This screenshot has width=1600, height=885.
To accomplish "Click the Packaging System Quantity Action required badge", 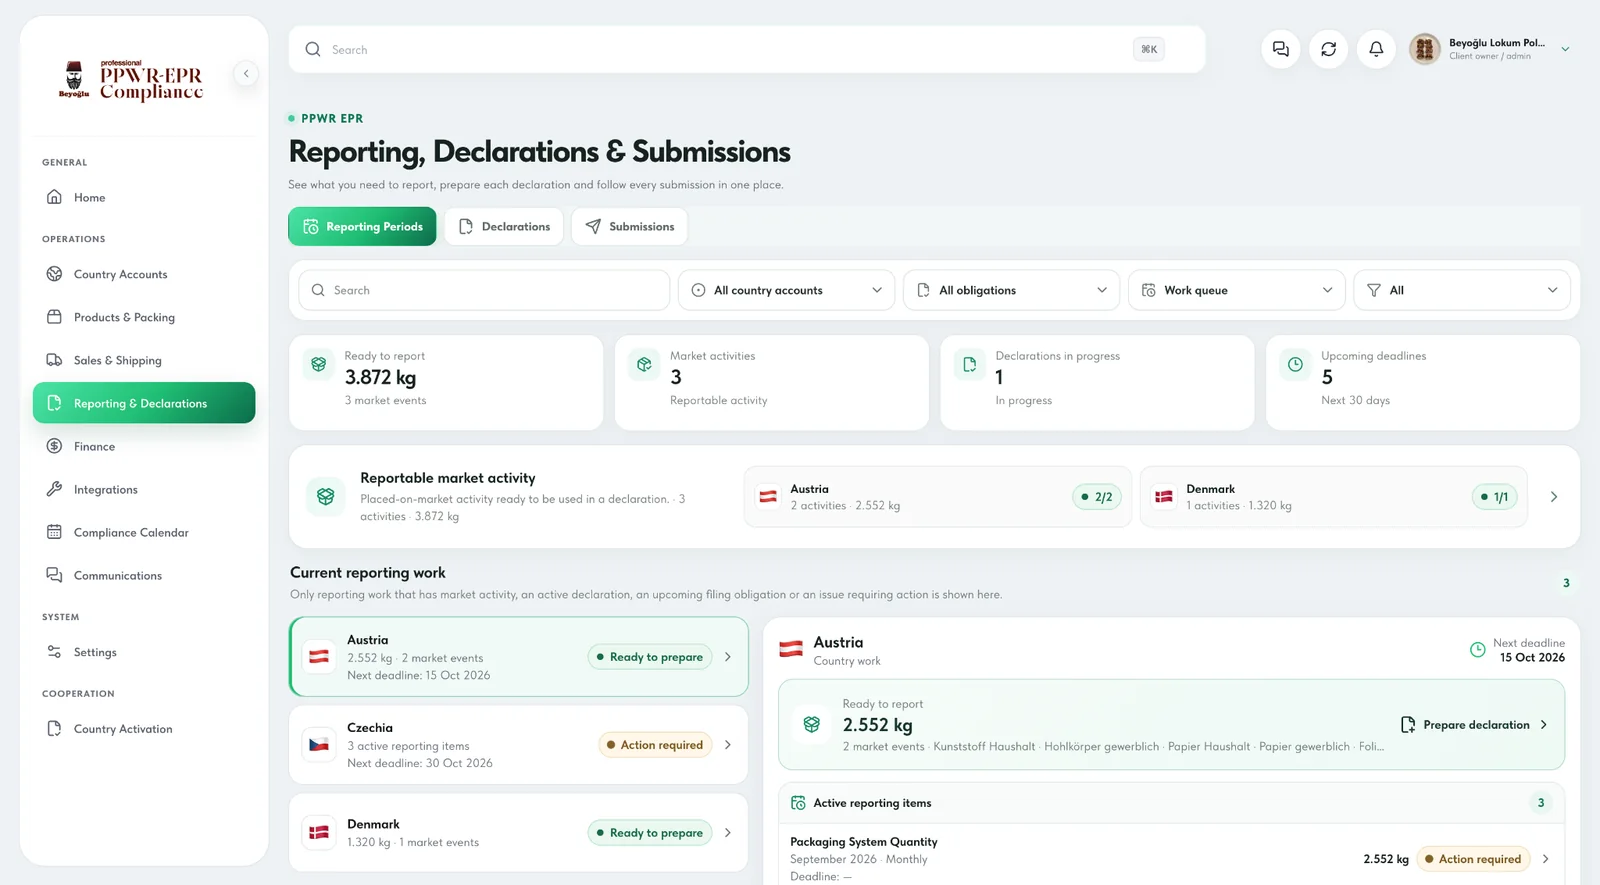I will point(1473,859).
